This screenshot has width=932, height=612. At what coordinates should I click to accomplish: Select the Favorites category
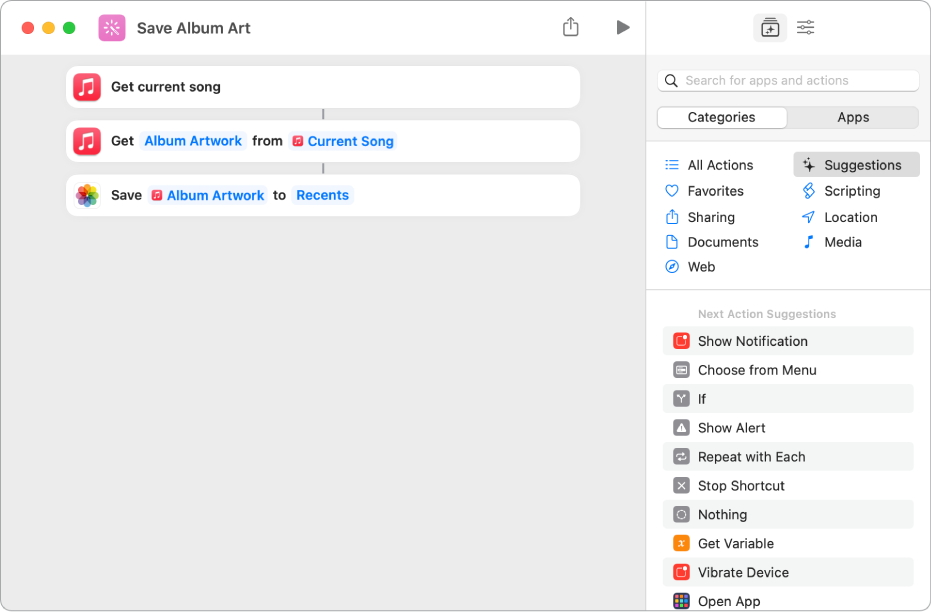(715, 190)
